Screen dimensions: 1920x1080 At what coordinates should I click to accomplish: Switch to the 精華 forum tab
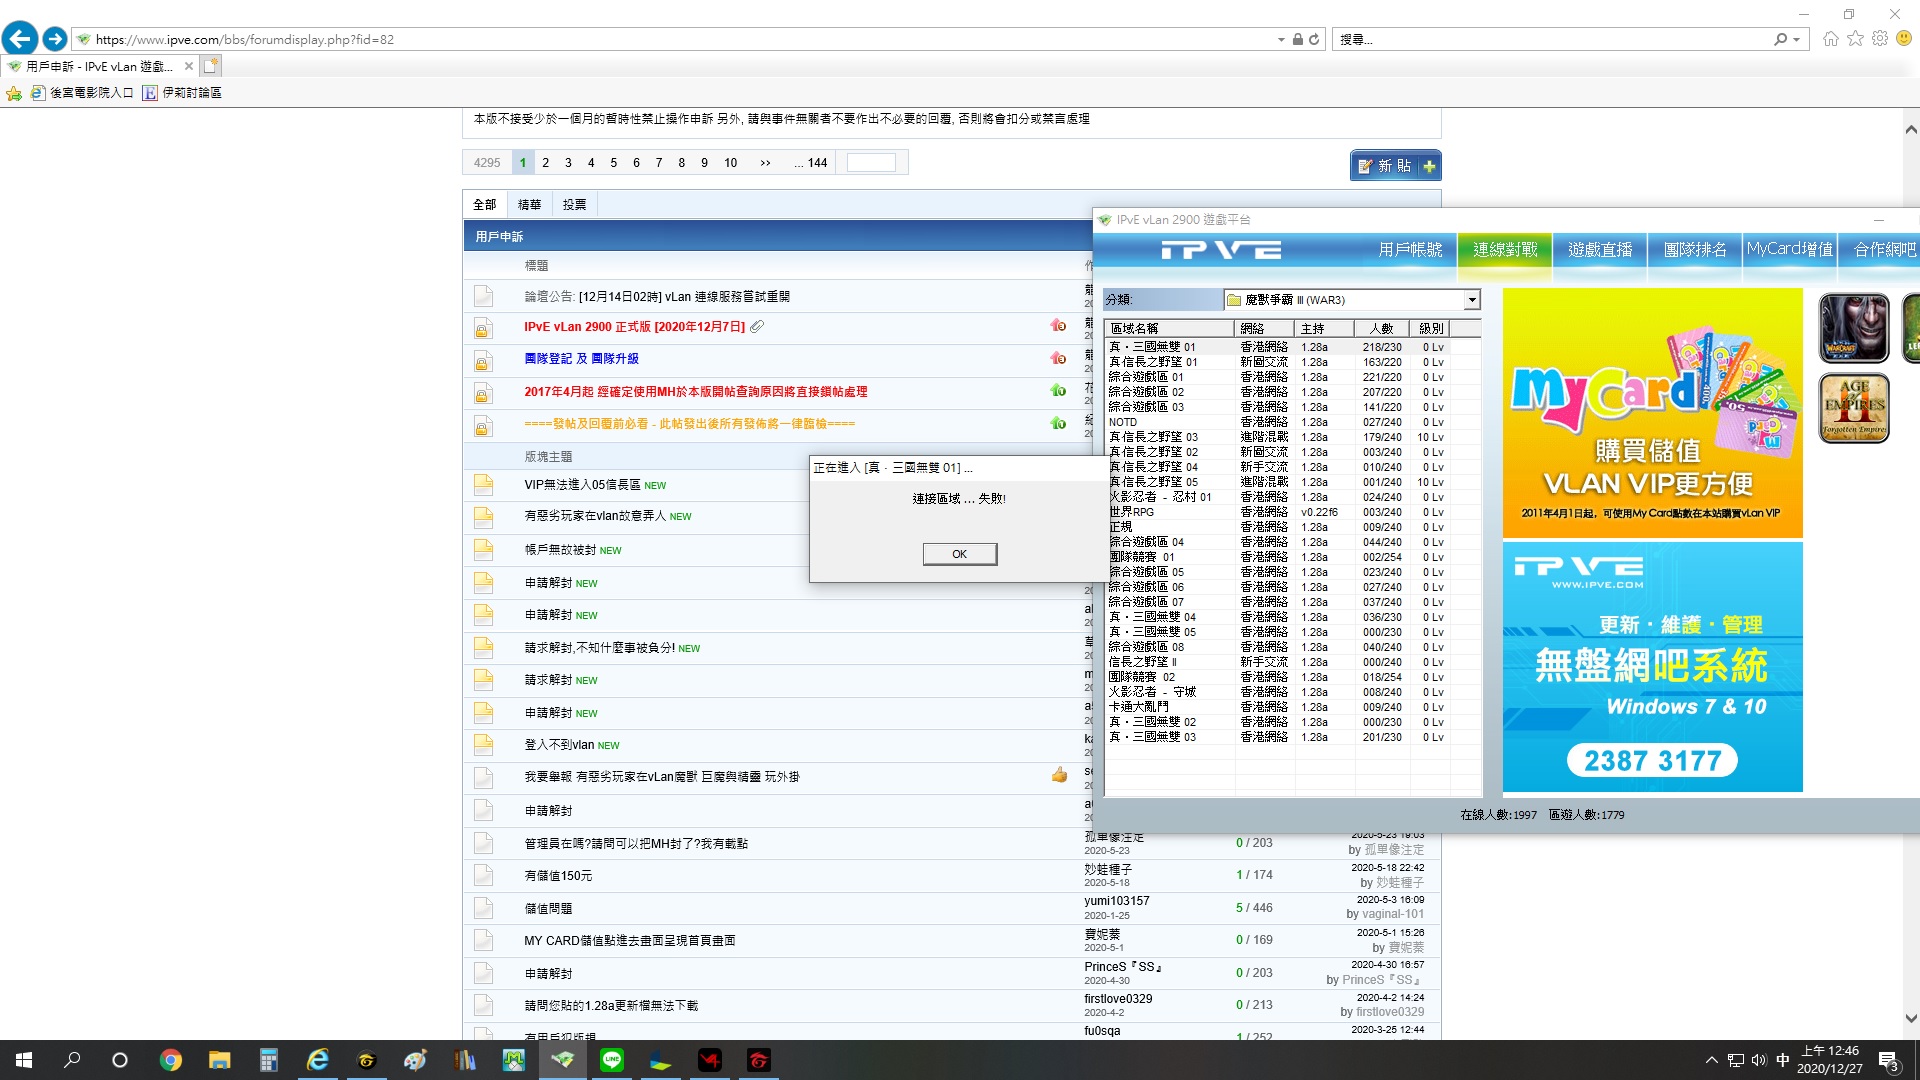click(x=529, y=205)
